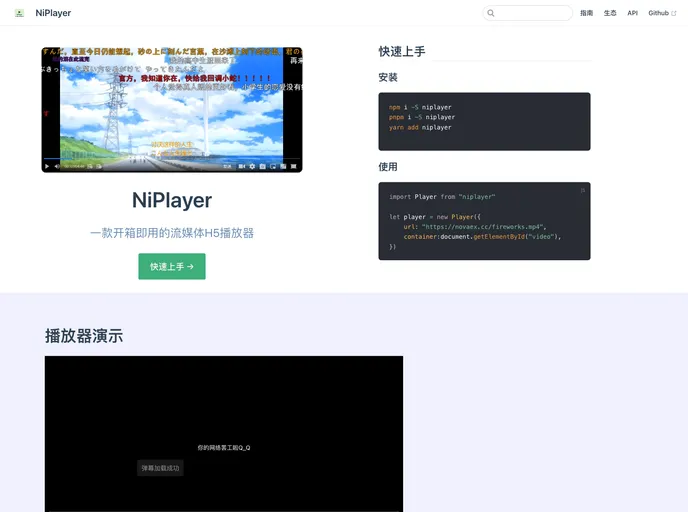688x512 pixels.
Task: Open the API navigation item
Action: coord(632,13)
